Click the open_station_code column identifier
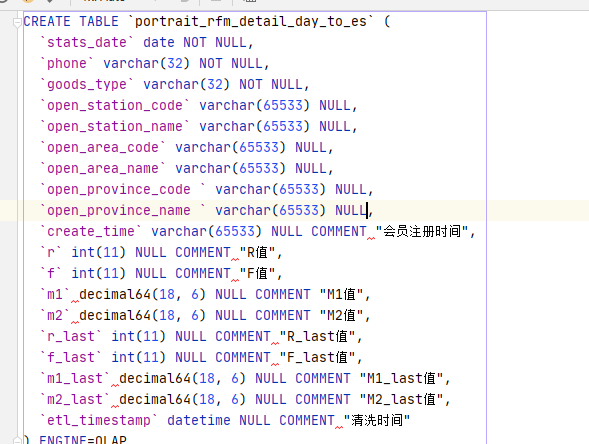Viewport: 589px width, 444px height. (x=115, y=106)
